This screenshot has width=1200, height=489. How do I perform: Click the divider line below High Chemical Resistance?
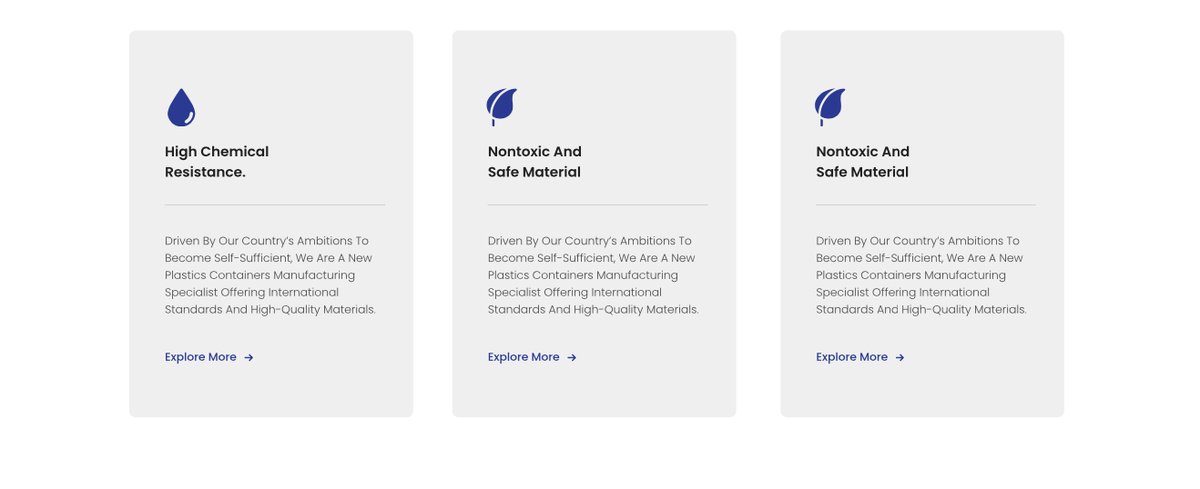(275, 205)
